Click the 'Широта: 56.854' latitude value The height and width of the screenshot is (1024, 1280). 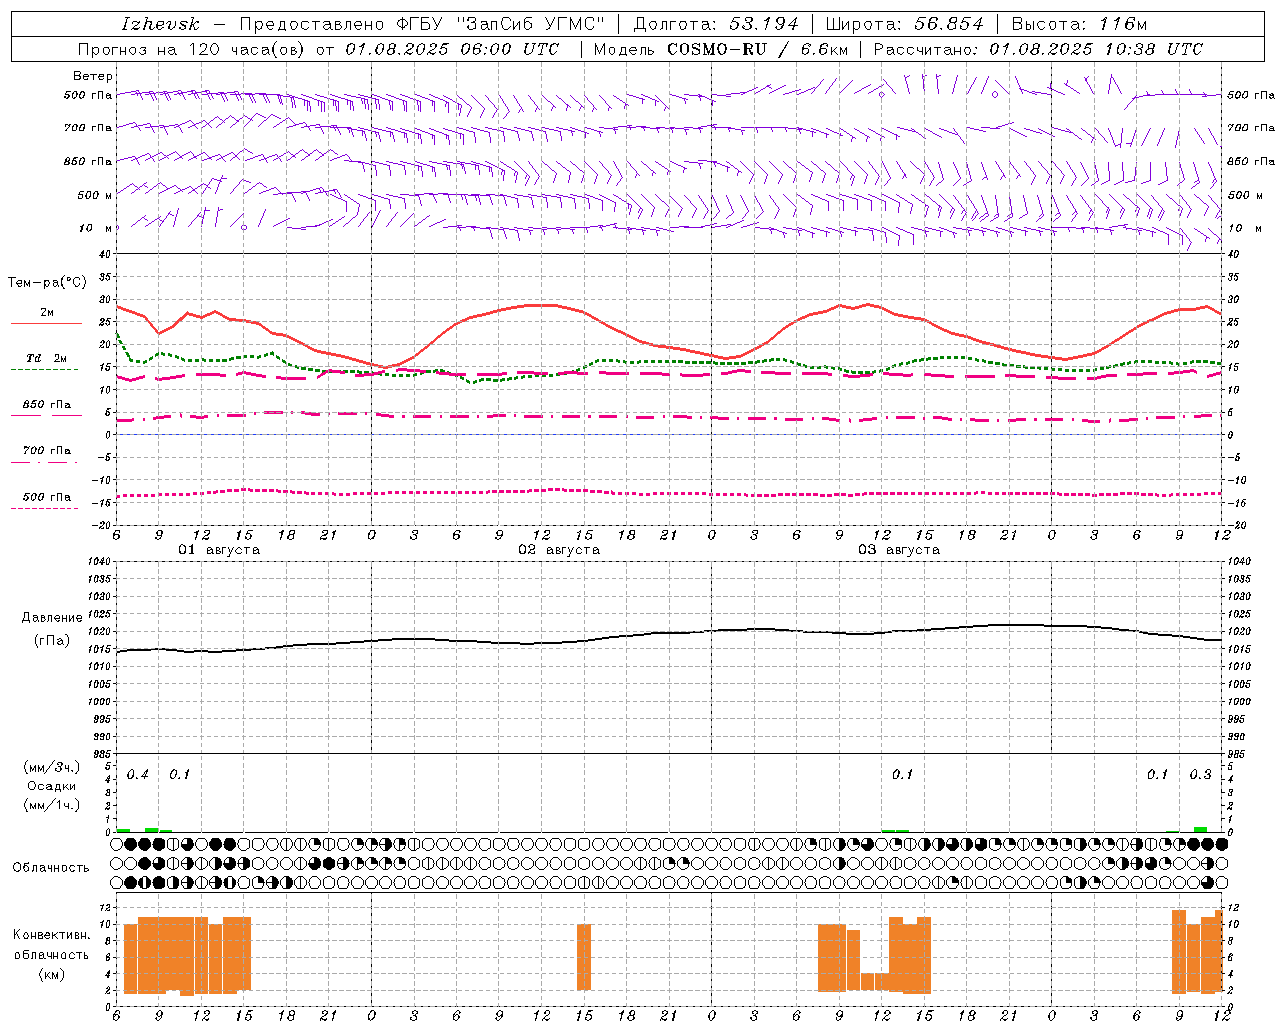click(x=905, y=24)
